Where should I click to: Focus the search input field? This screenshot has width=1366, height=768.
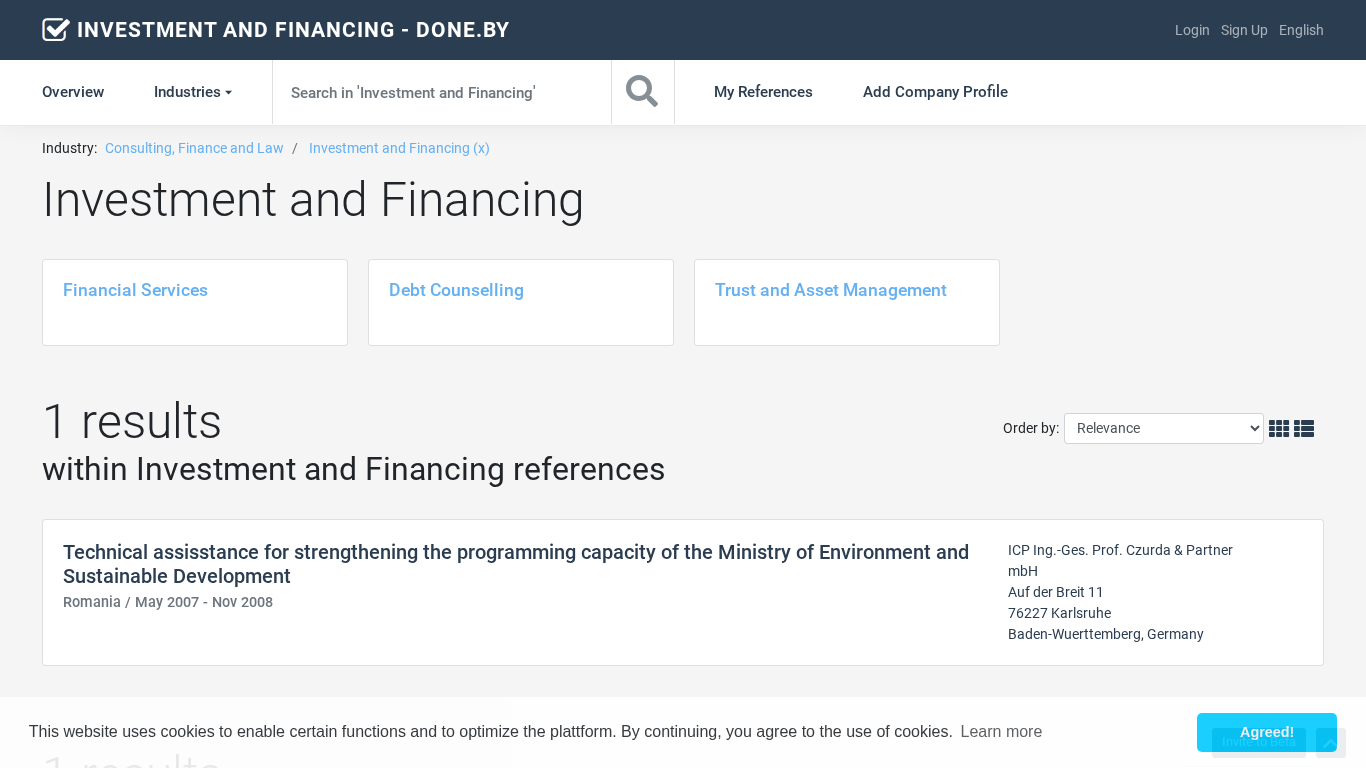tap(441, 92)
